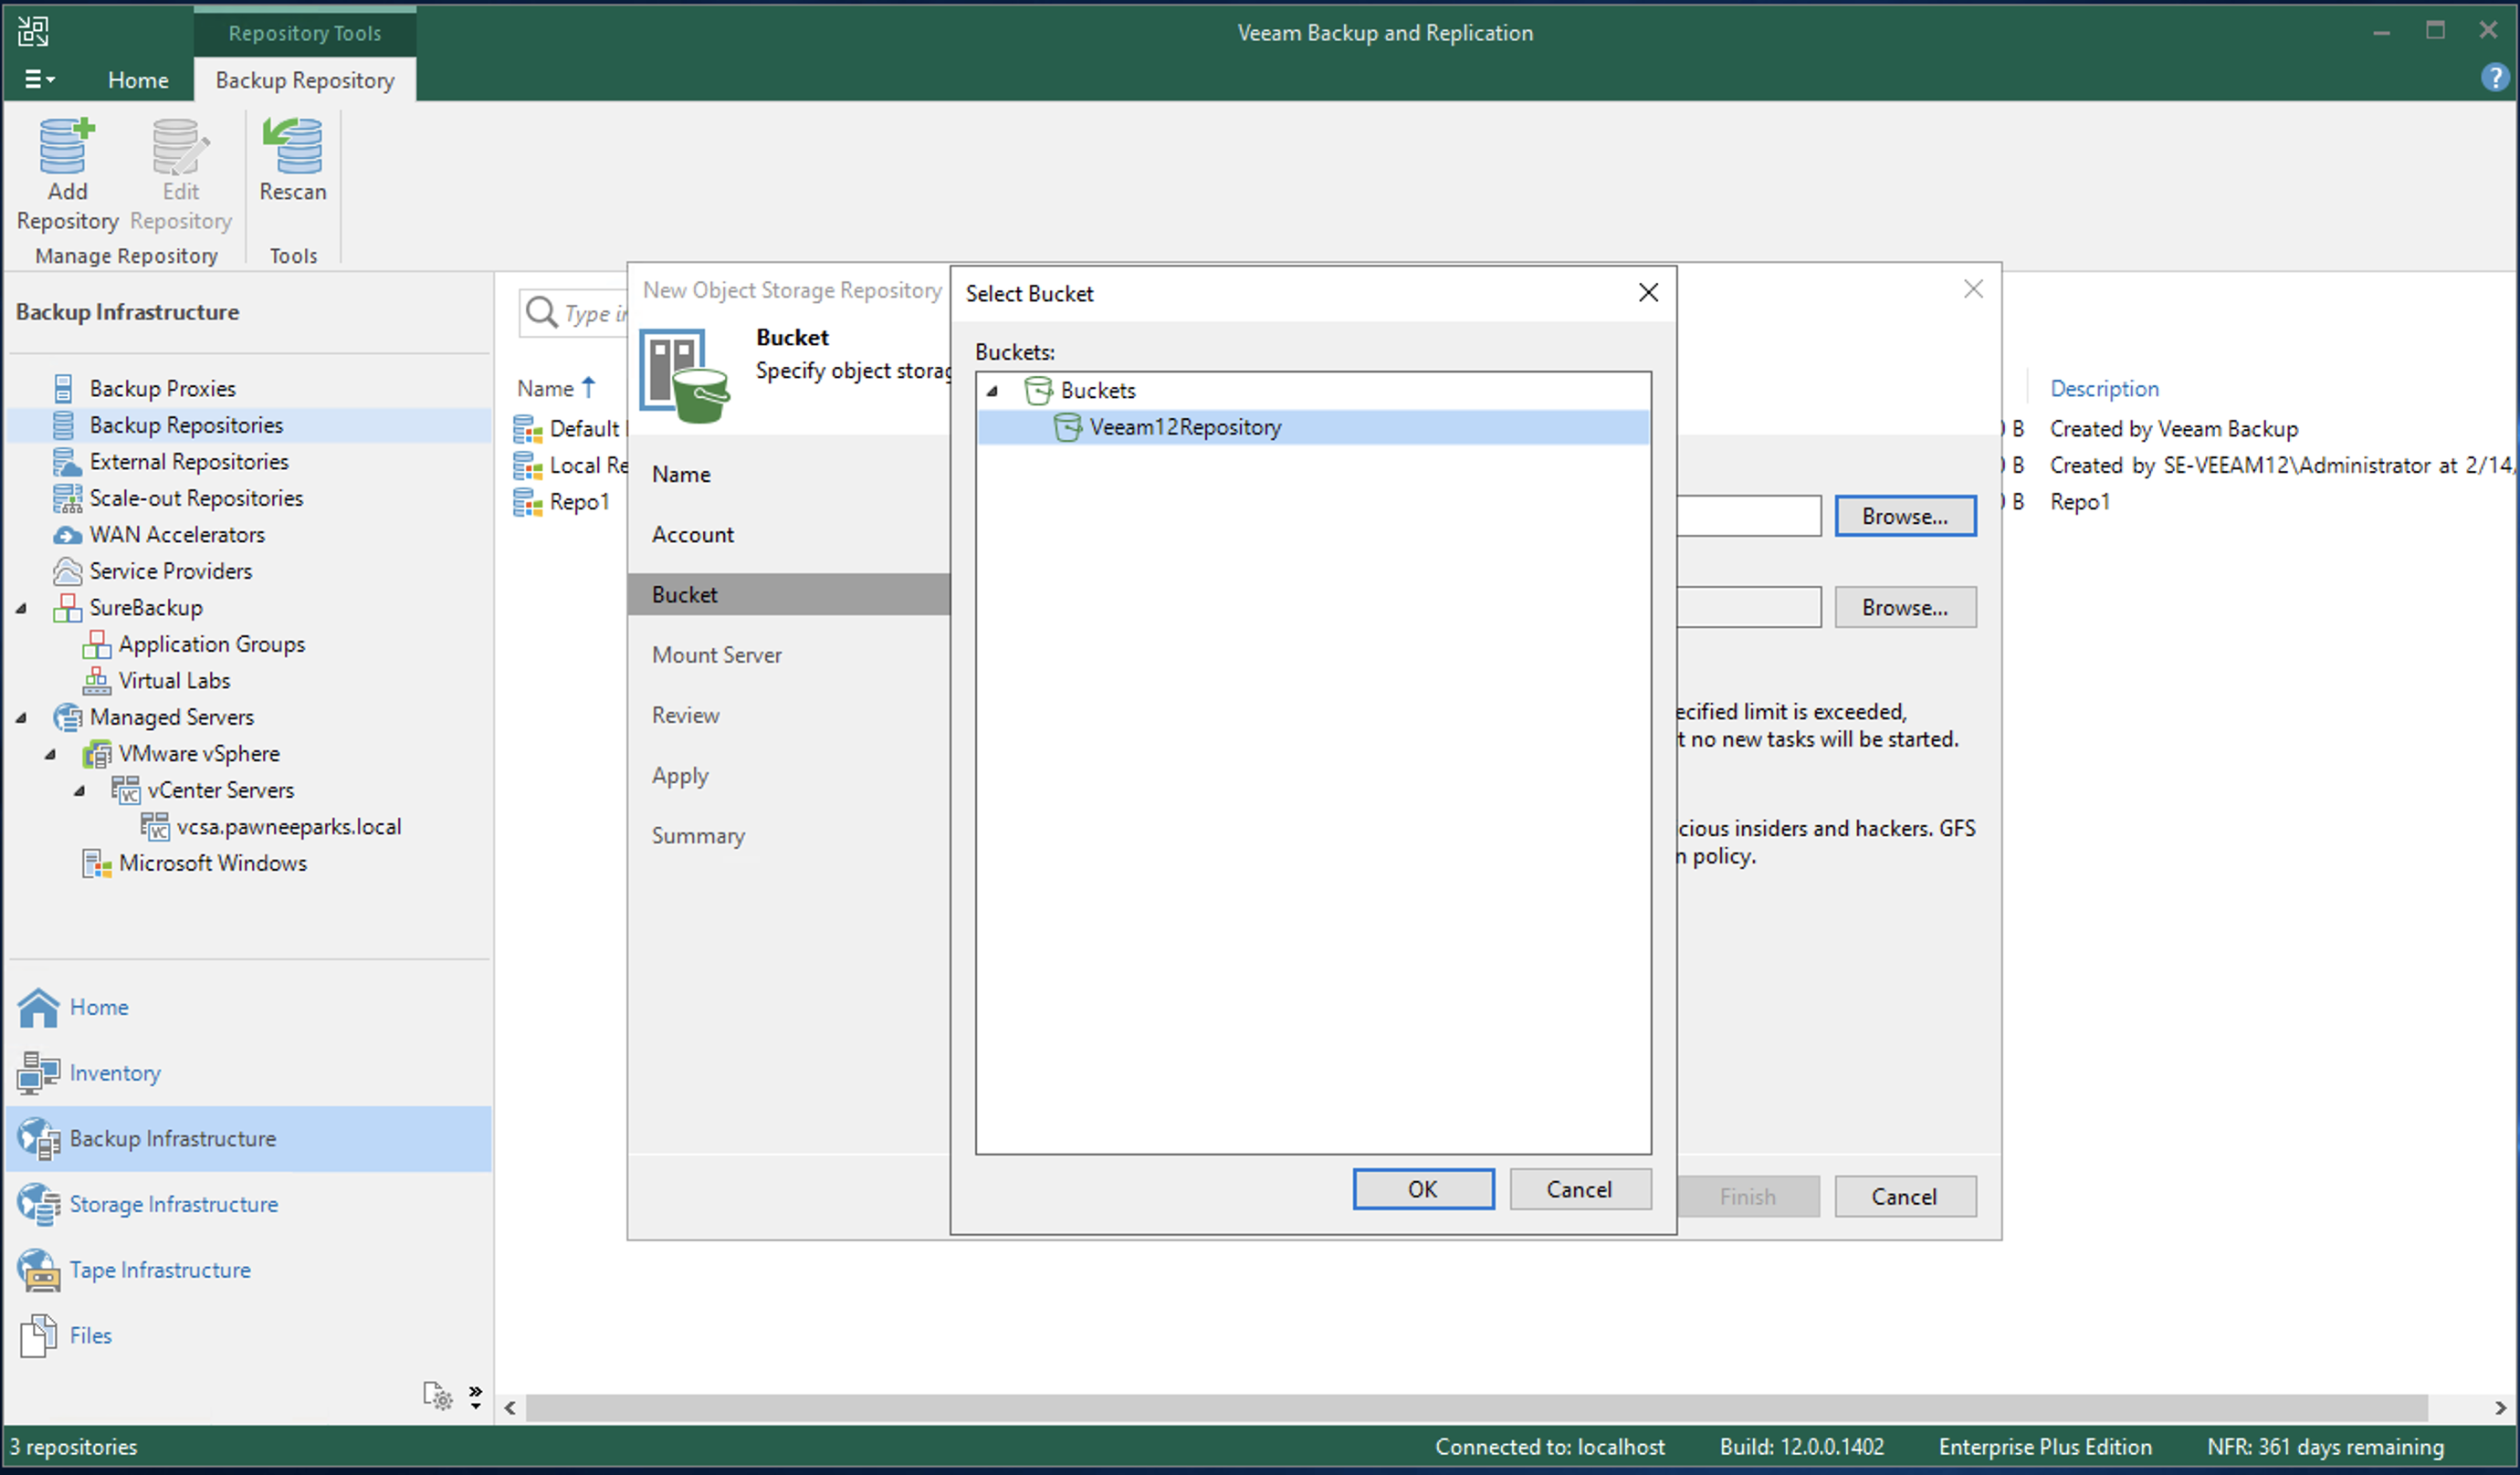Click the bucket text field in wizard
This screenshot has height=1475, width=2520.
(1748, 516)
